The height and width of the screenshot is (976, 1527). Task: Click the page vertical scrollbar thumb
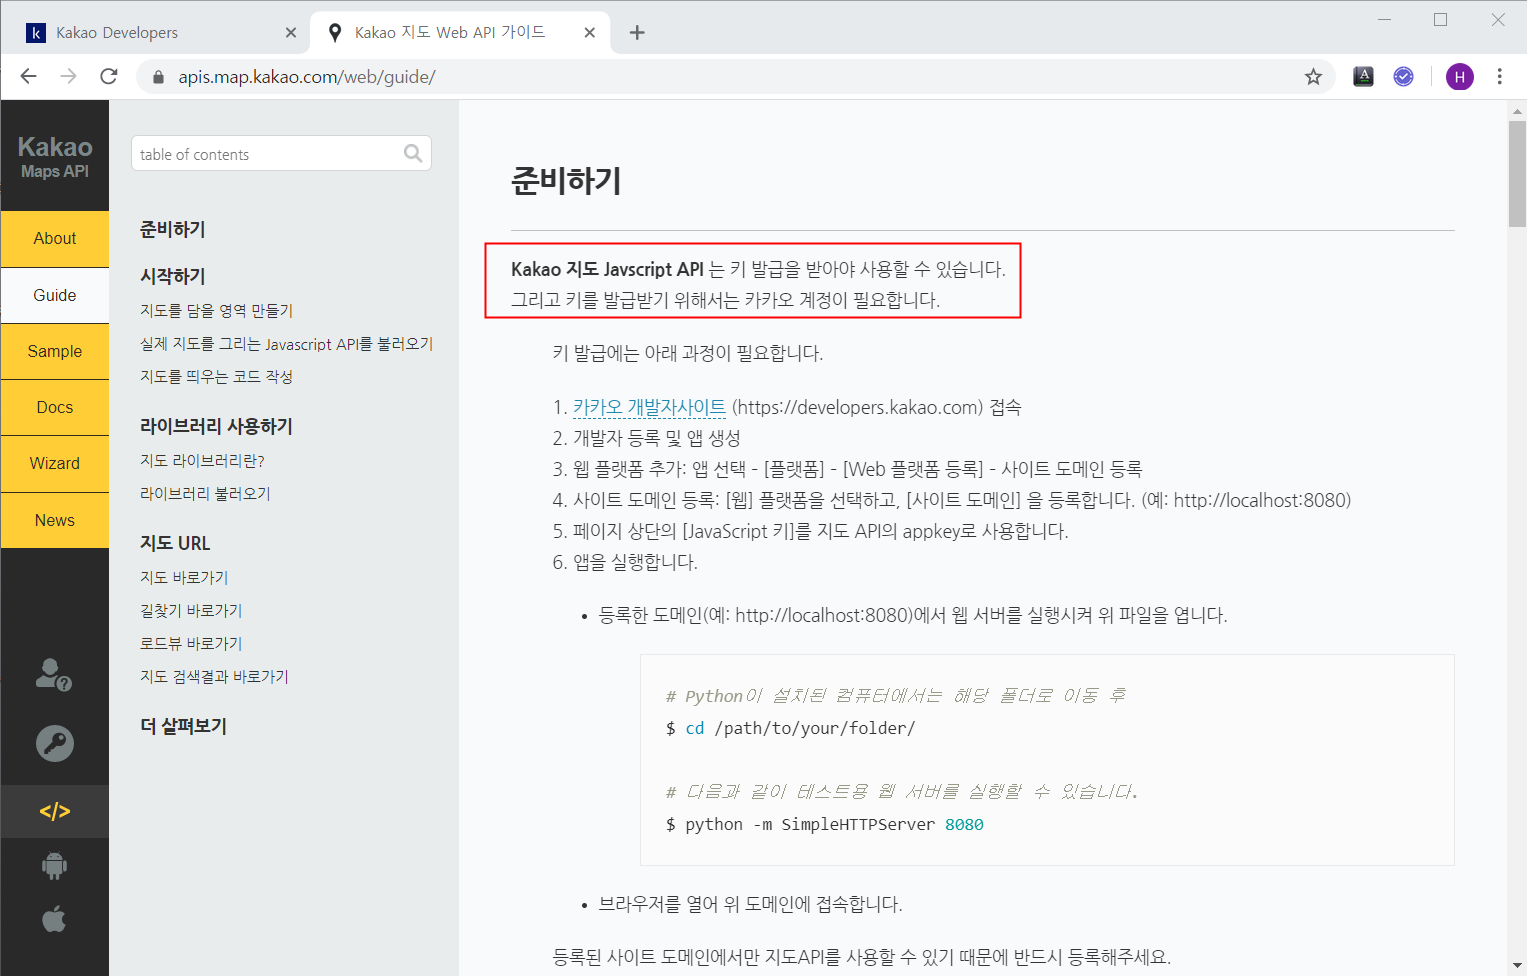tap(1517, 174)
